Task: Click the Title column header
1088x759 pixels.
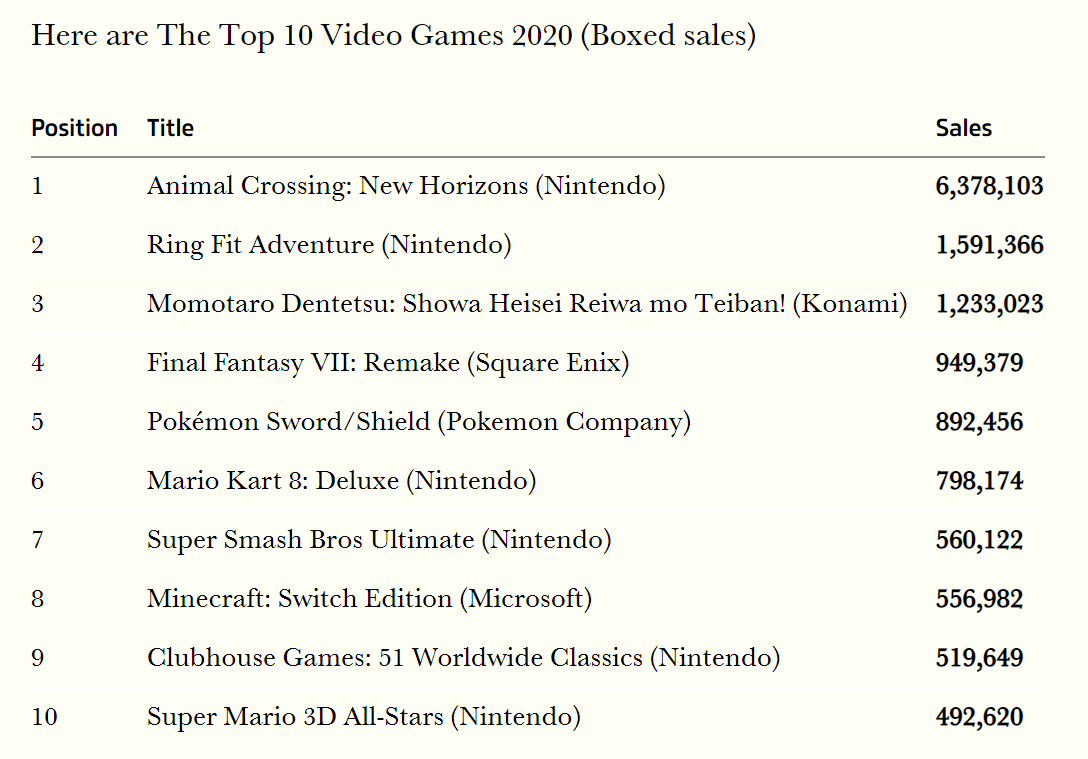Action: pos(170,128)
